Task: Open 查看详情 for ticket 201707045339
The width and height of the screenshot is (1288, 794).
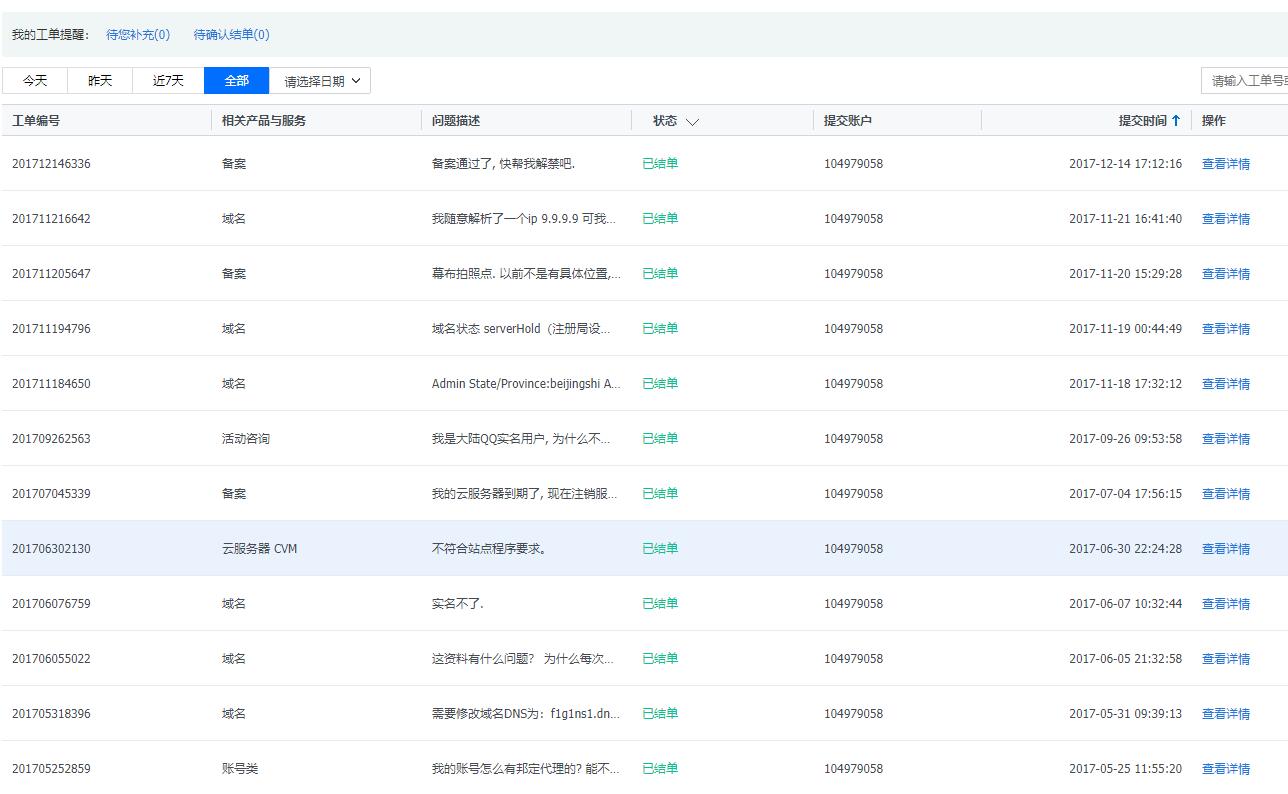Action: tap(1226, 494)
